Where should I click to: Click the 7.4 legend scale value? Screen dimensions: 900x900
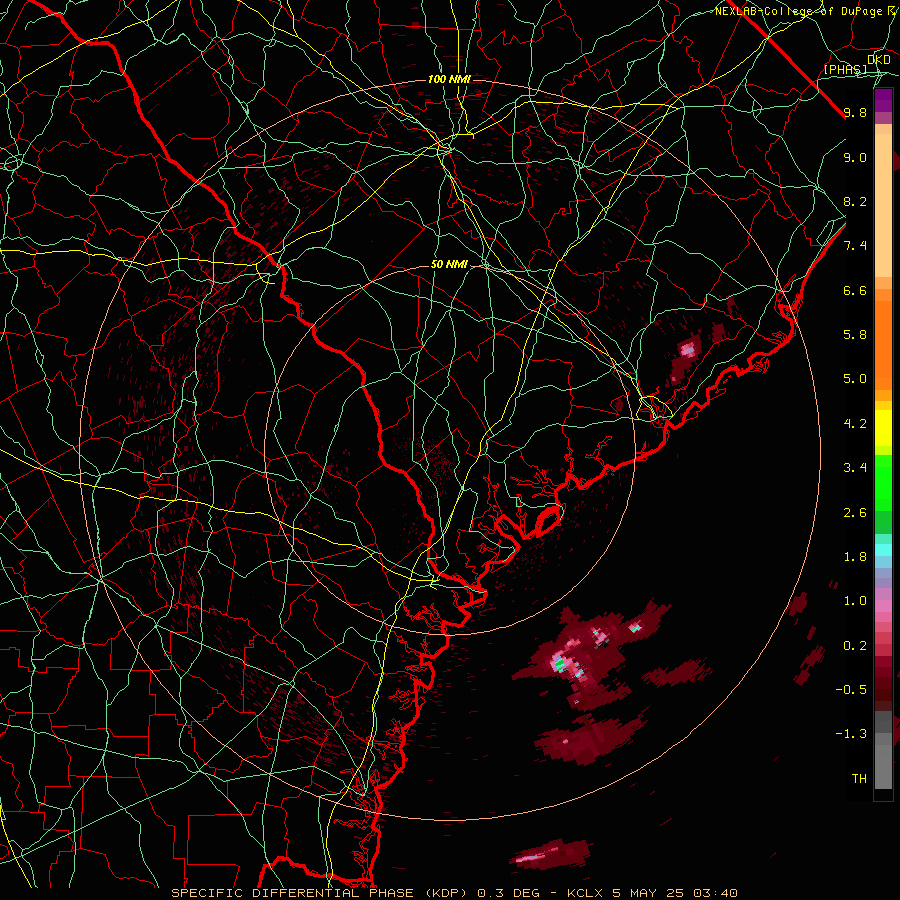coord(855,246)
